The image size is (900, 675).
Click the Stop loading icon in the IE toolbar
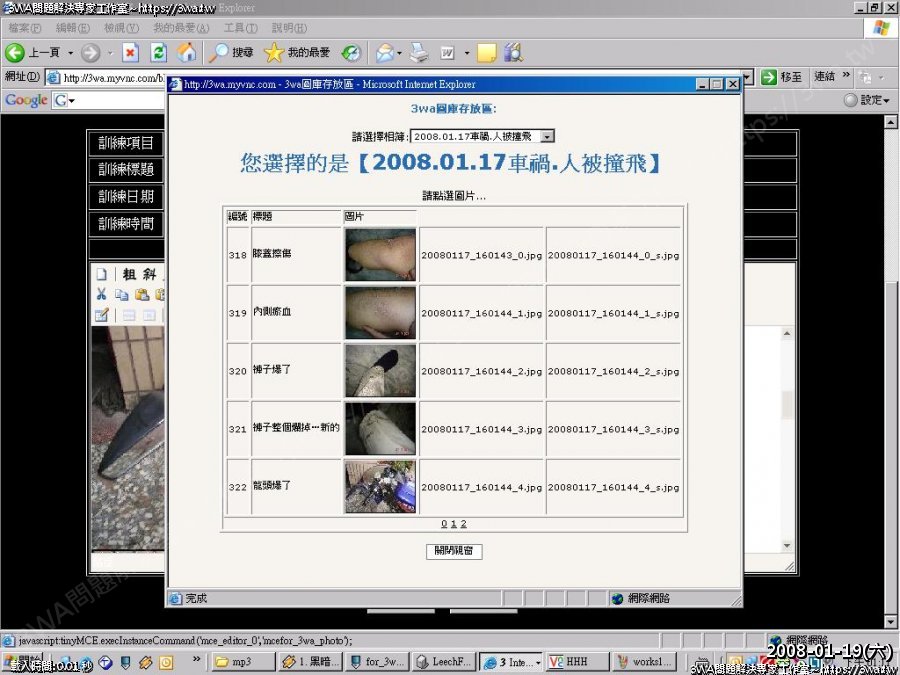pos(130,52)
